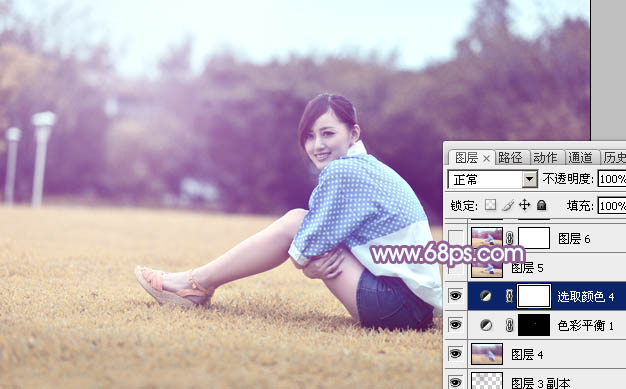The width and height of the screenshot is (626, 389).
Task: Click 选取颜色 4 adjustment icon
Action: [485, 296]
